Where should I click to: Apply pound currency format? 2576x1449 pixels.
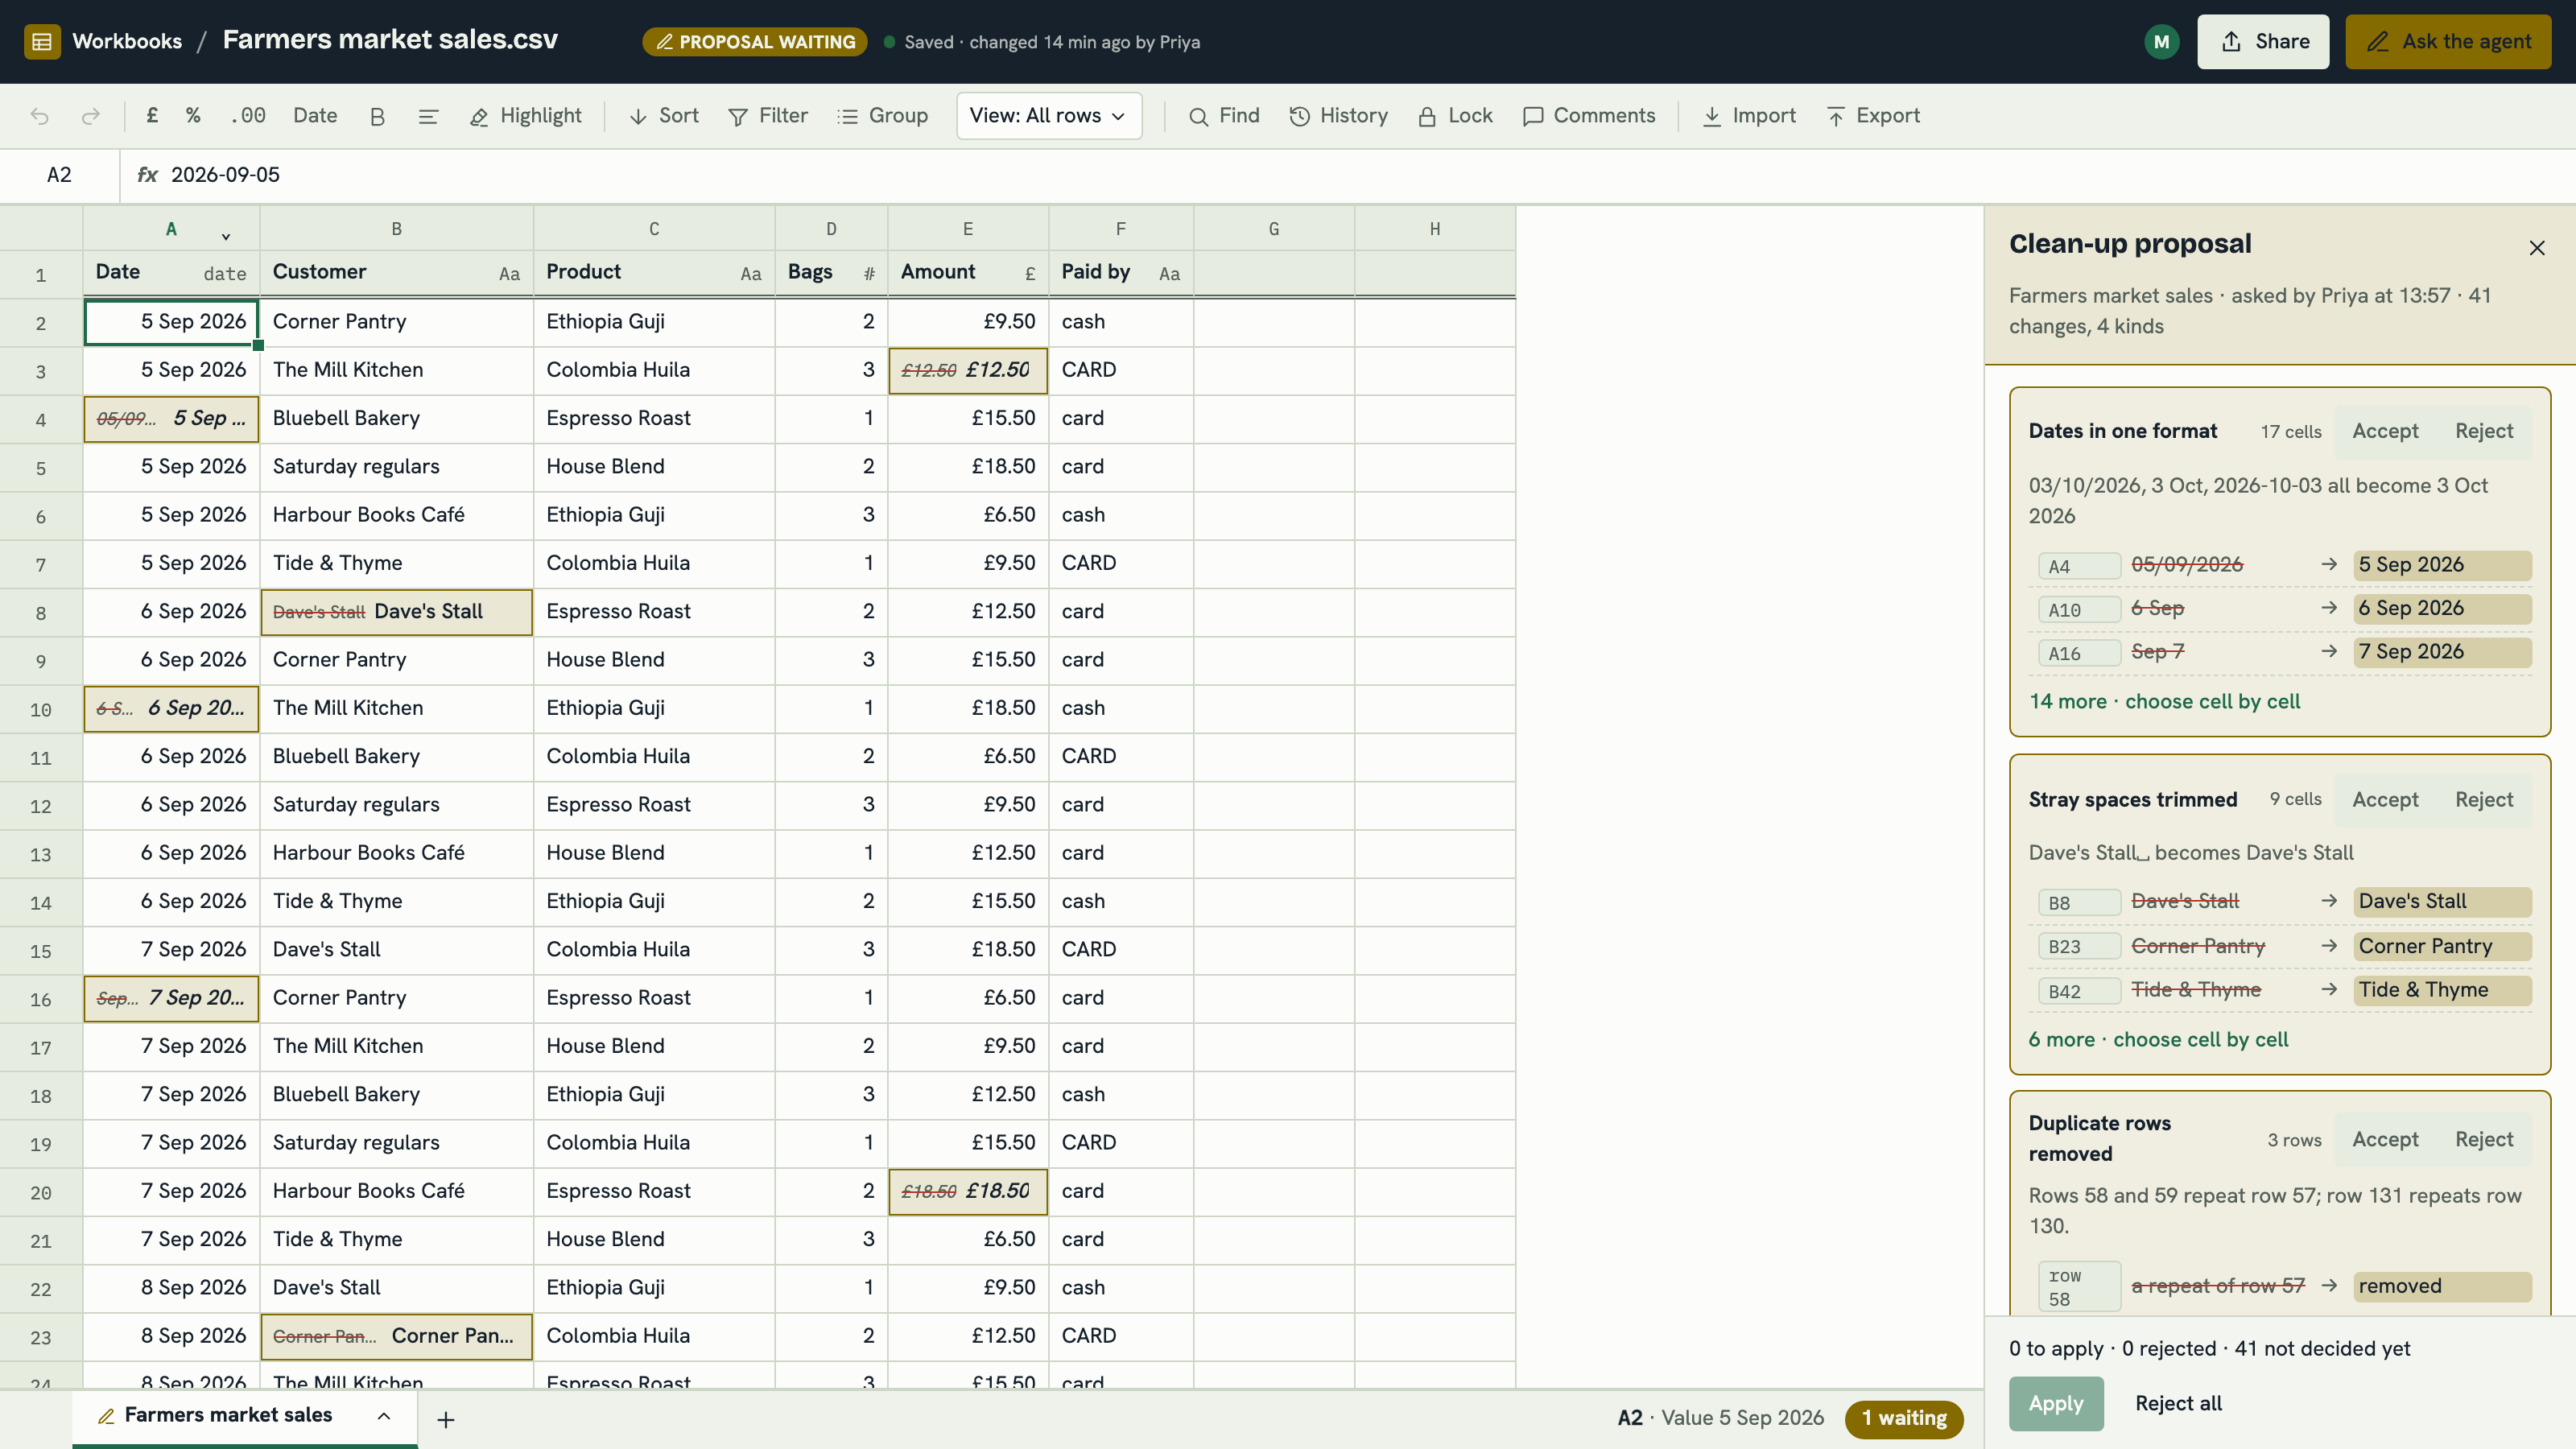click(152, 116)
